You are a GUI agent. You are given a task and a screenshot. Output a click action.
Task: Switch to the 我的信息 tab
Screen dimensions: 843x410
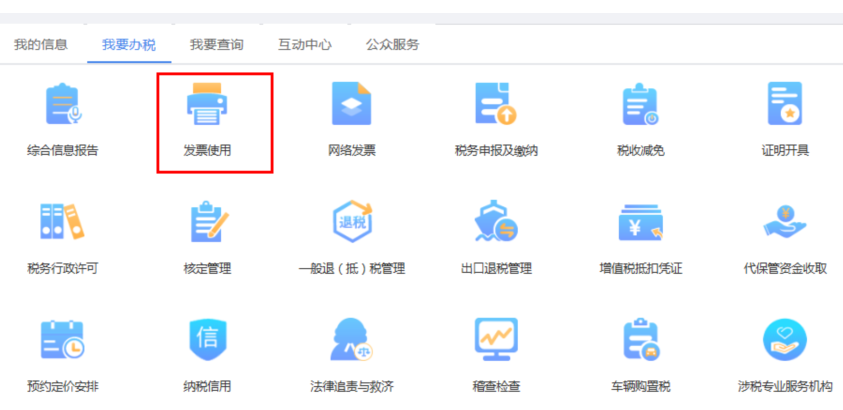tap(41, 44)
